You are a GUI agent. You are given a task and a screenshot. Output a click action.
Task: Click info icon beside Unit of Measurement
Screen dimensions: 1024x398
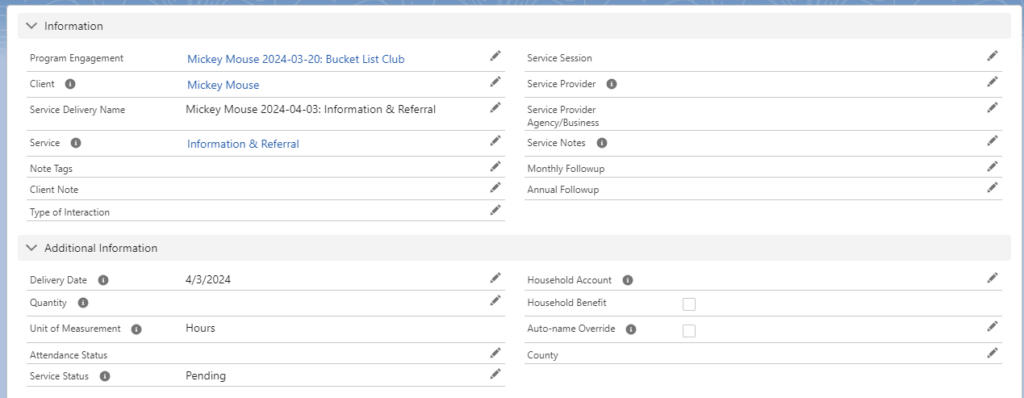136,329
